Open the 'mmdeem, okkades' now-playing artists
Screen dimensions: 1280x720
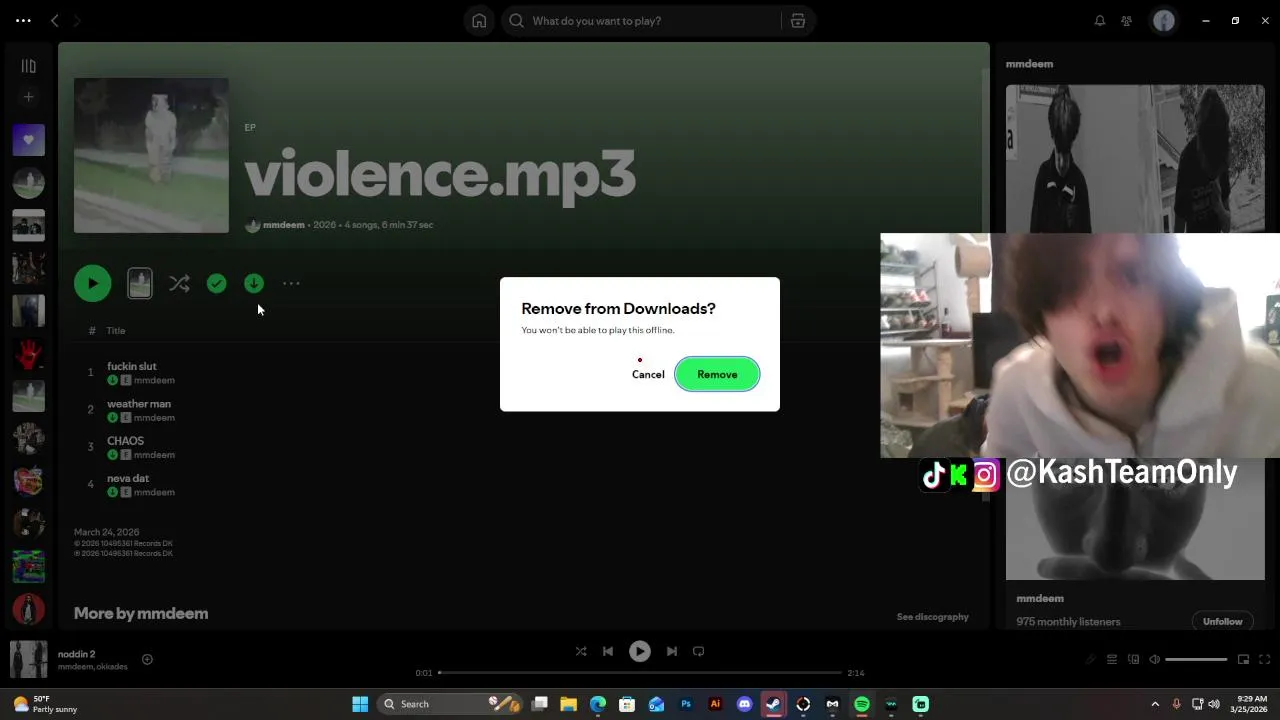(x=92, y=667)
